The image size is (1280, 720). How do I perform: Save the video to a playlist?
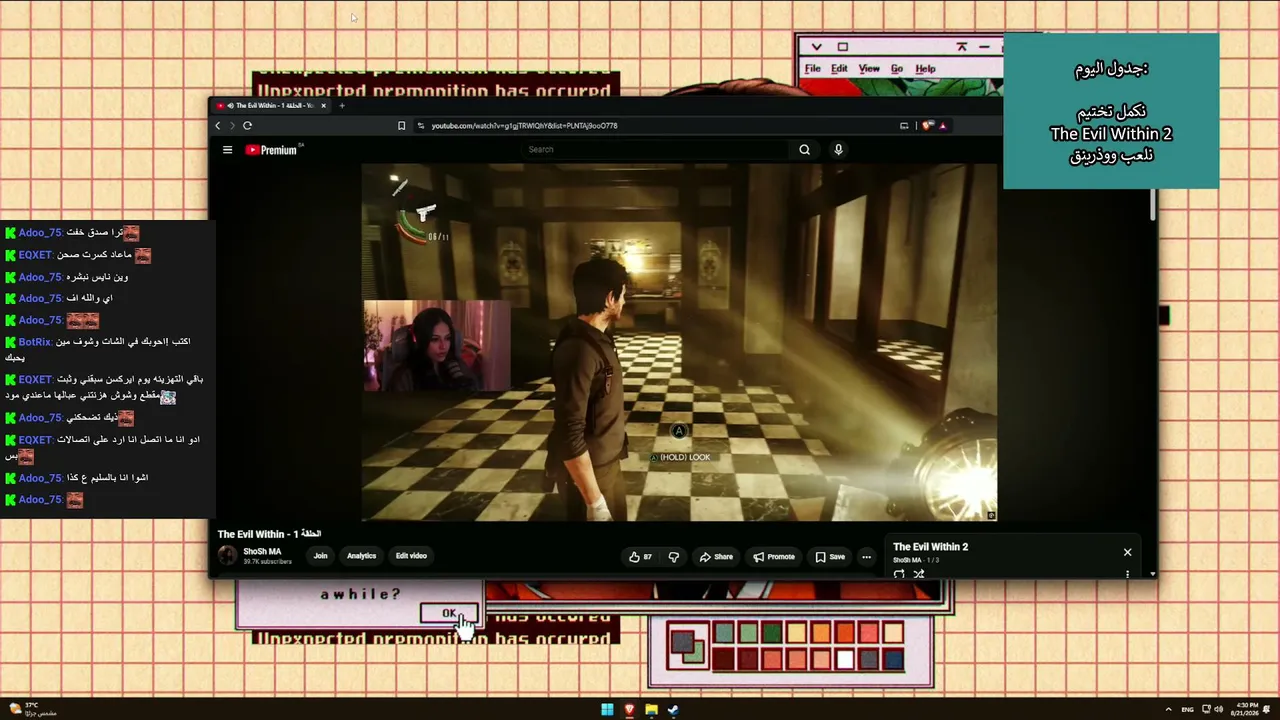(830, 557)
